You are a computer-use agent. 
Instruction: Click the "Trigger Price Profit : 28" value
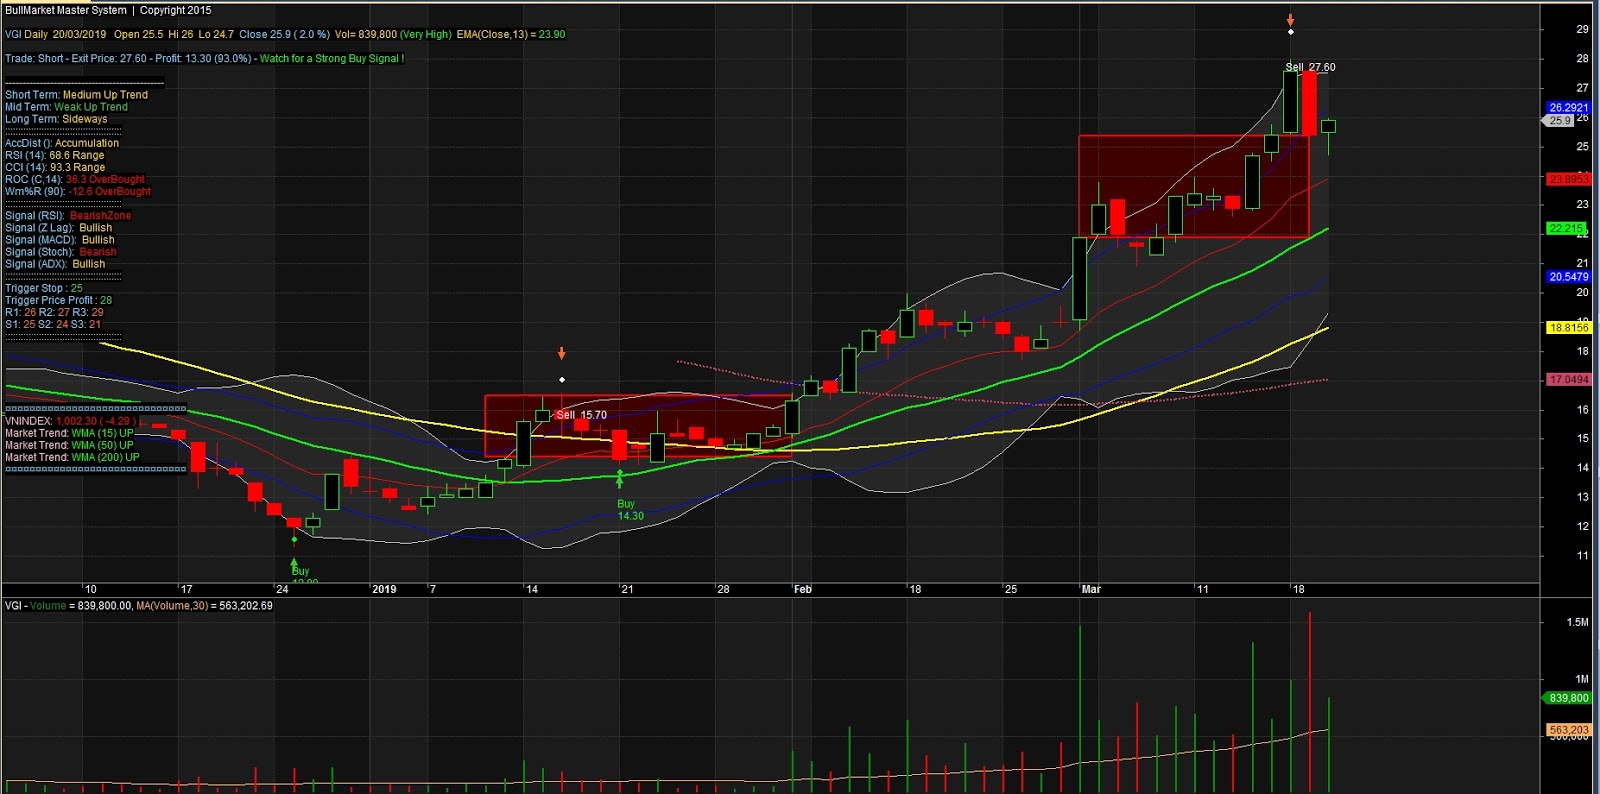click(x=59, y=300)
